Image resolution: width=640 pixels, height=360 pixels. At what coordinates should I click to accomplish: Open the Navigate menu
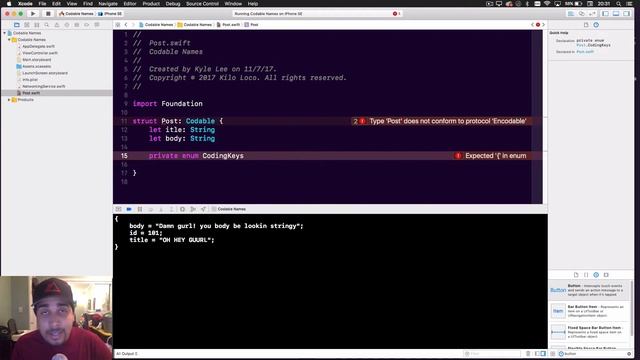[108, 4]
